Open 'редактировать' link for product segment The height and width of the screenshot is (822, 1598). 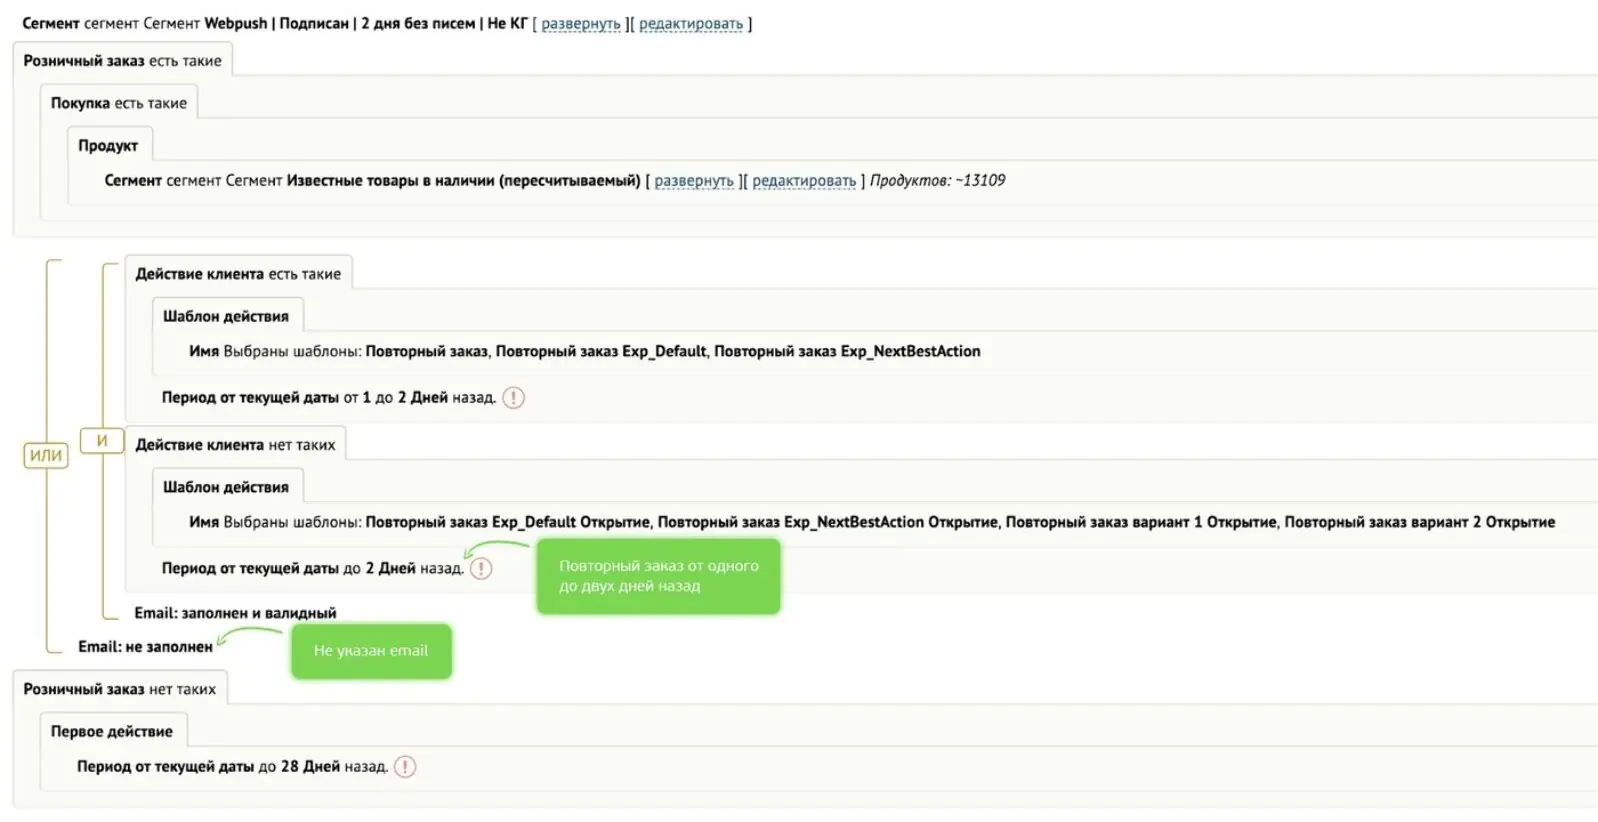804,181
